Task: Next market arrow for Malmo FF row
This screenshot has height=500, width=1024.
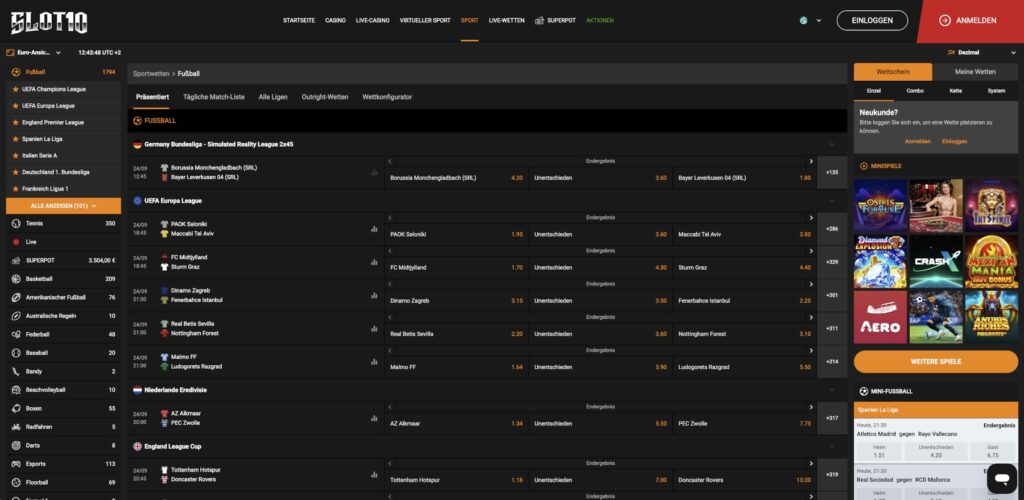Action: pyautogui.click(x=811, y=351)
